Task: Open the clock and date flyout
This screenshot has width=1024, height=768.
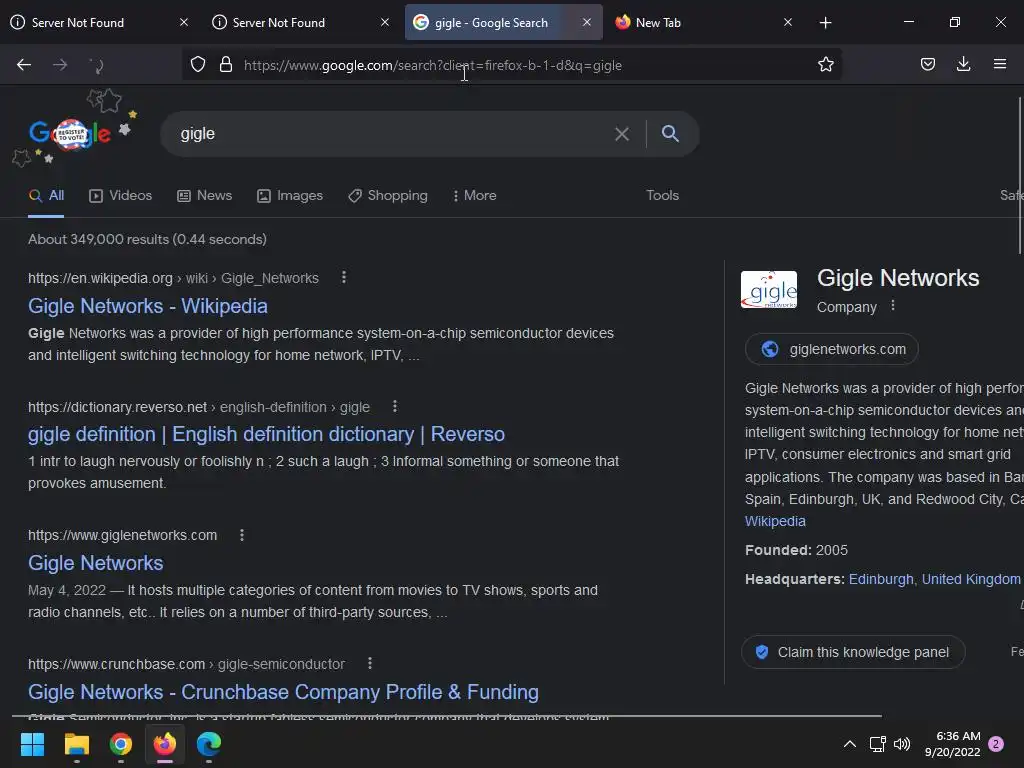Action: [952, 744]
